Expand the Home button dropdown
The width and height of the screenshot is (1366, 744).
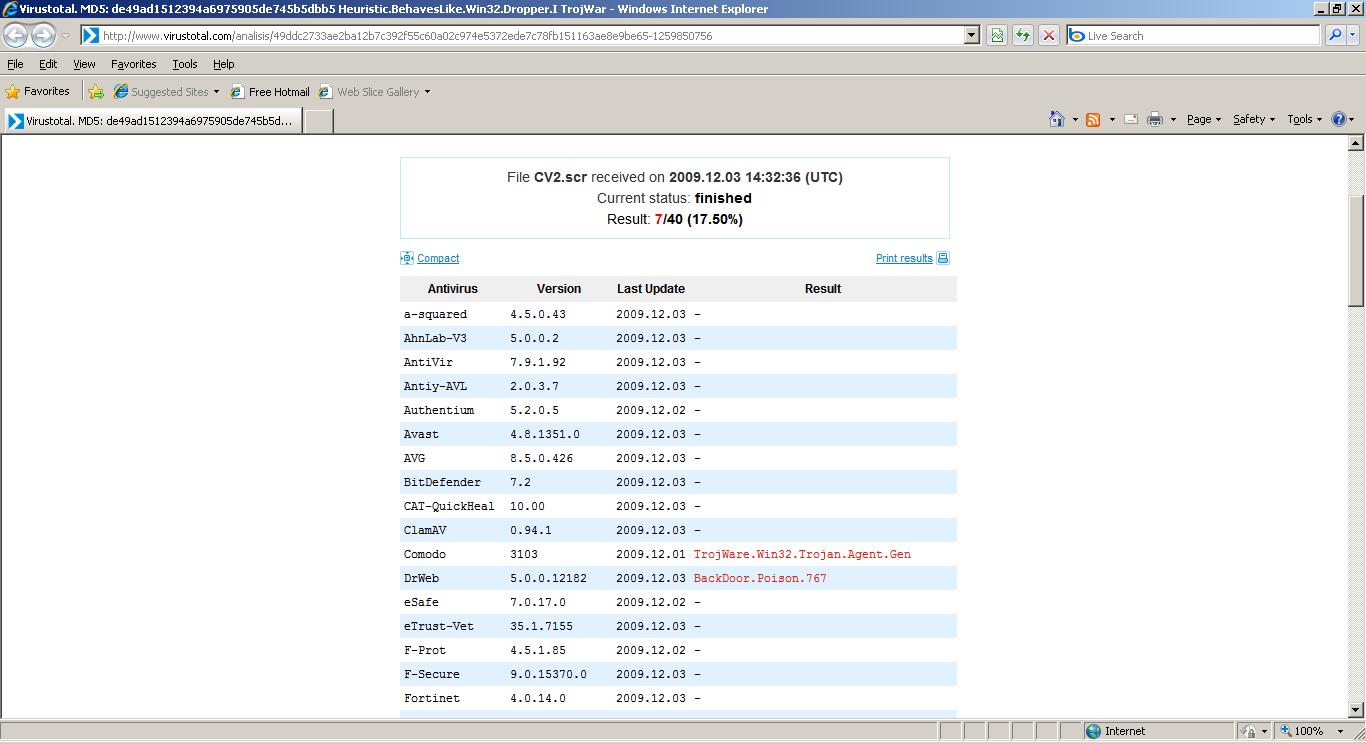tap(1075, 119)
